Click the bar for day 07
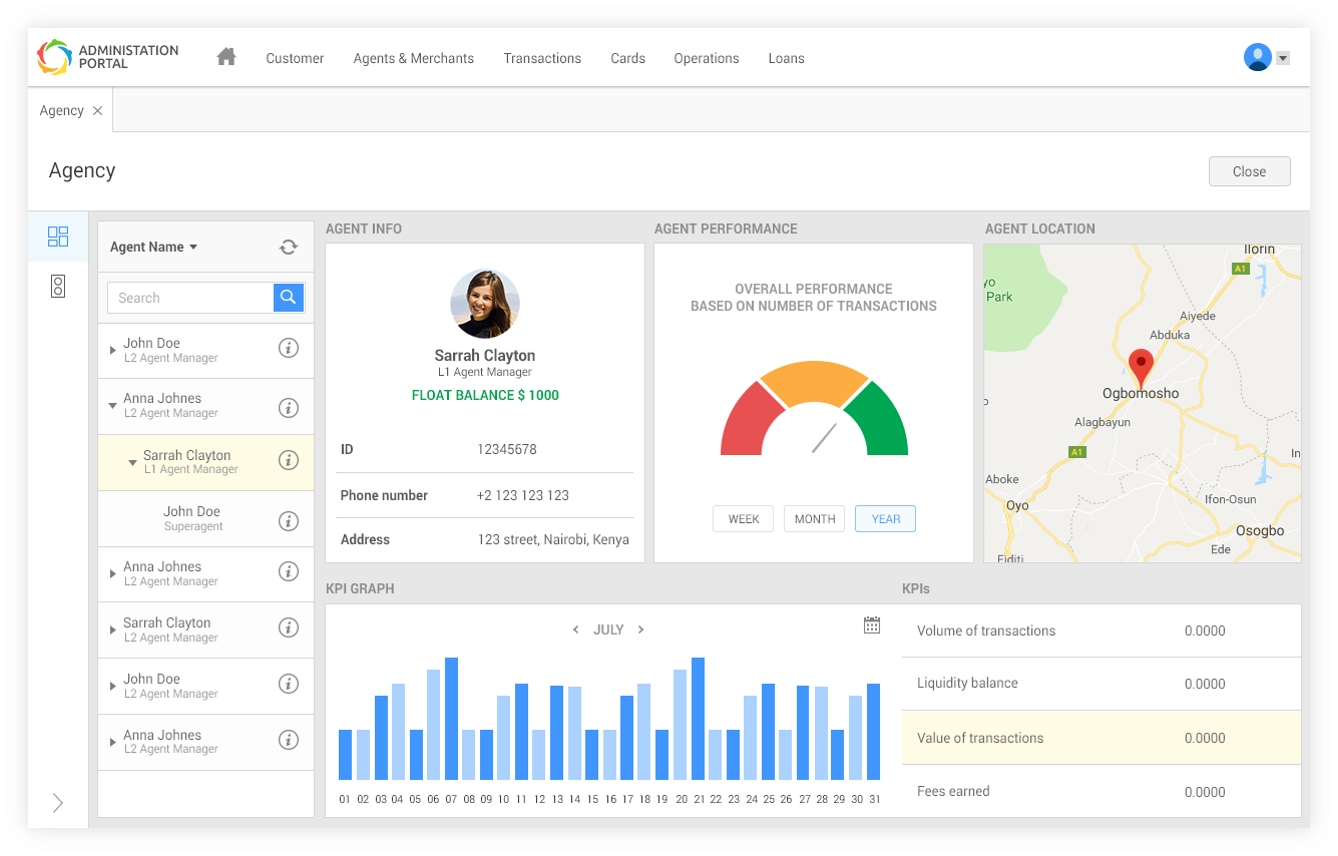The image size is (1338, 856). coord(451,718)
